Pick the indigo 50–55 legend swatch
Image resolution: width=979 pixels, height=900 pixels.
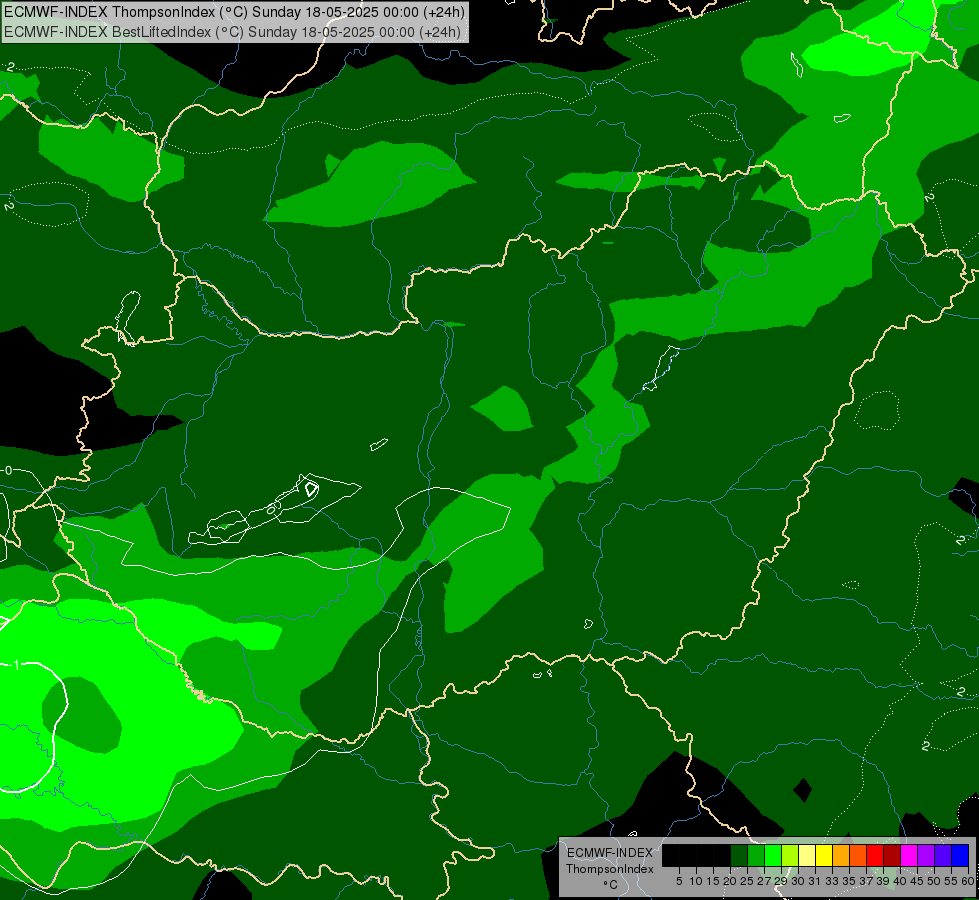click(x=943, y=856)
